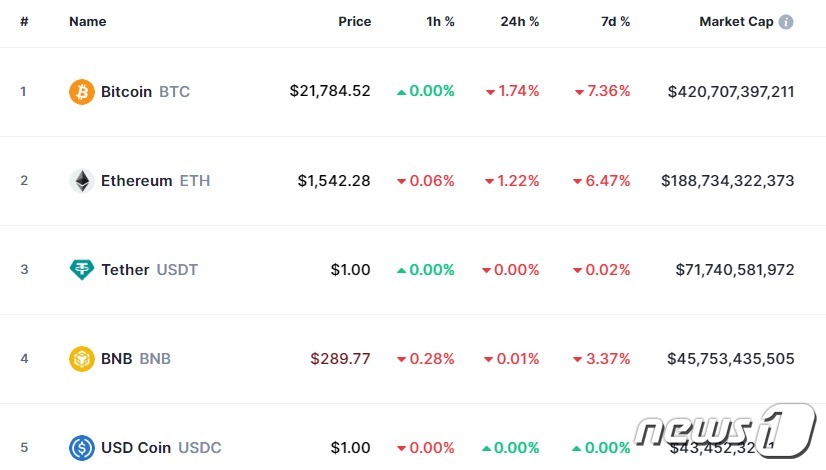Open the Tether USDT coin page

149,270
